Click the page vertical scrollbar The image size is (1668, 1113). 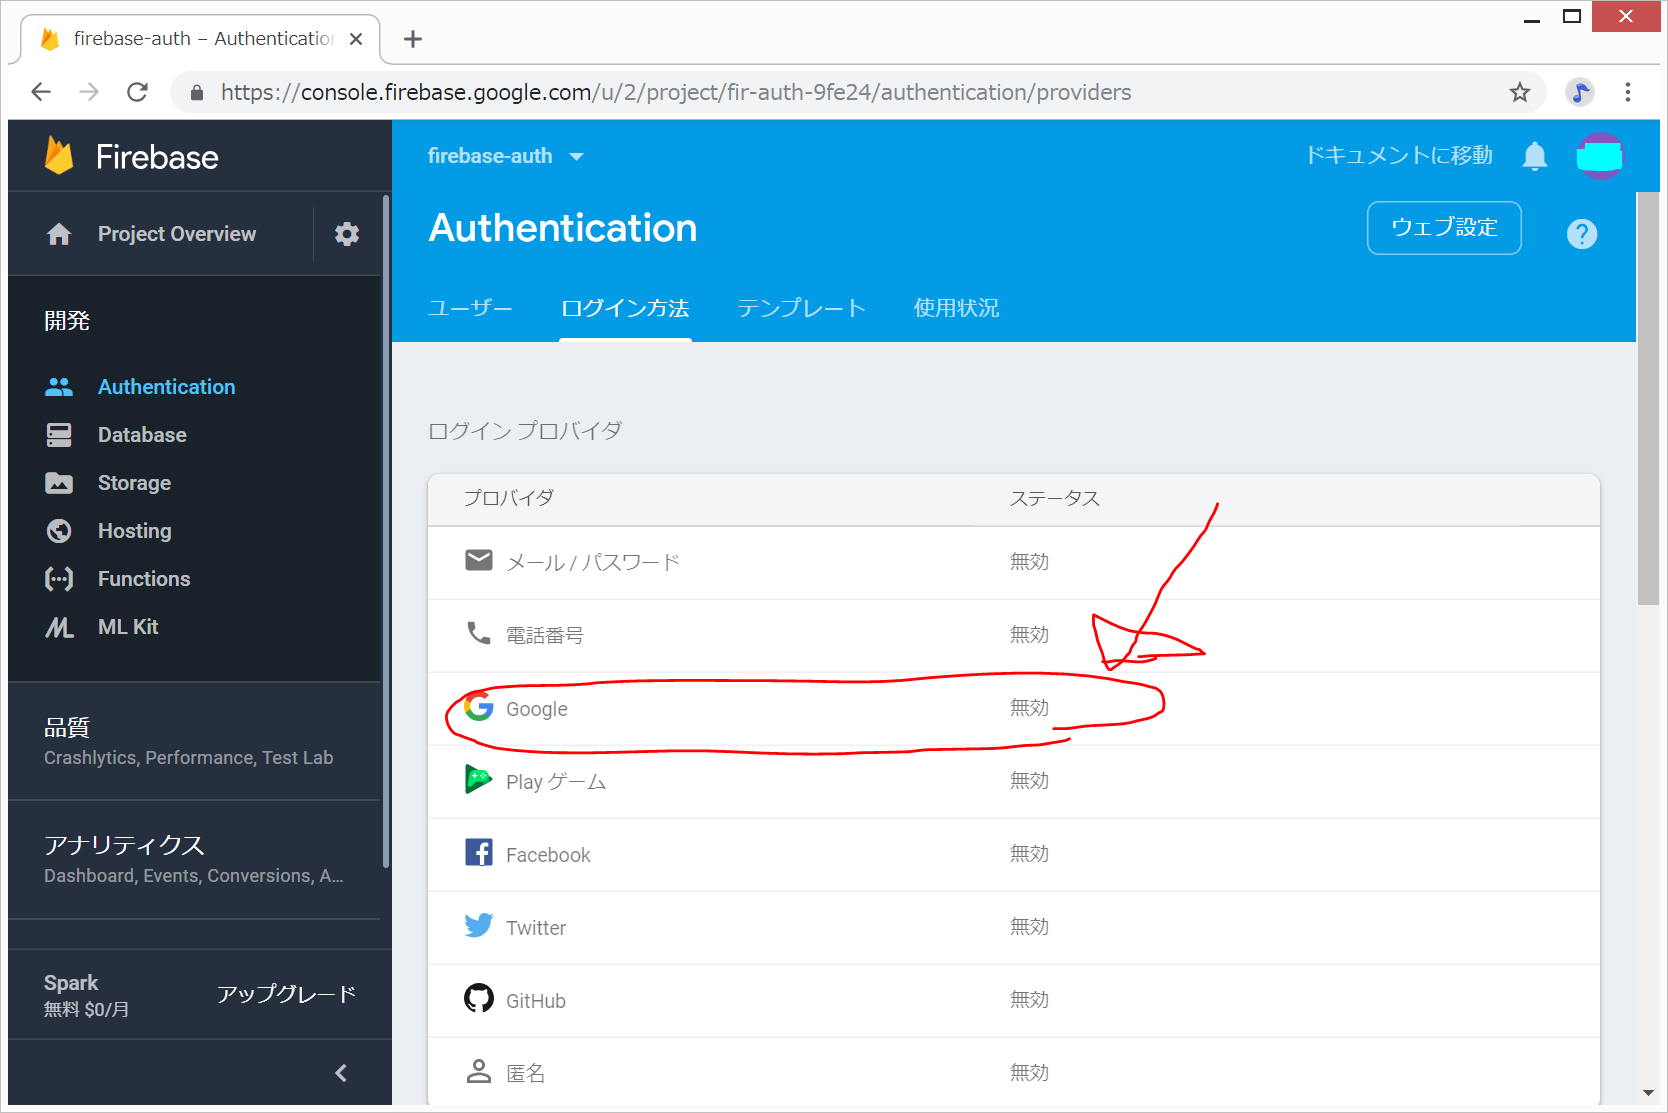coord(1647,400)
